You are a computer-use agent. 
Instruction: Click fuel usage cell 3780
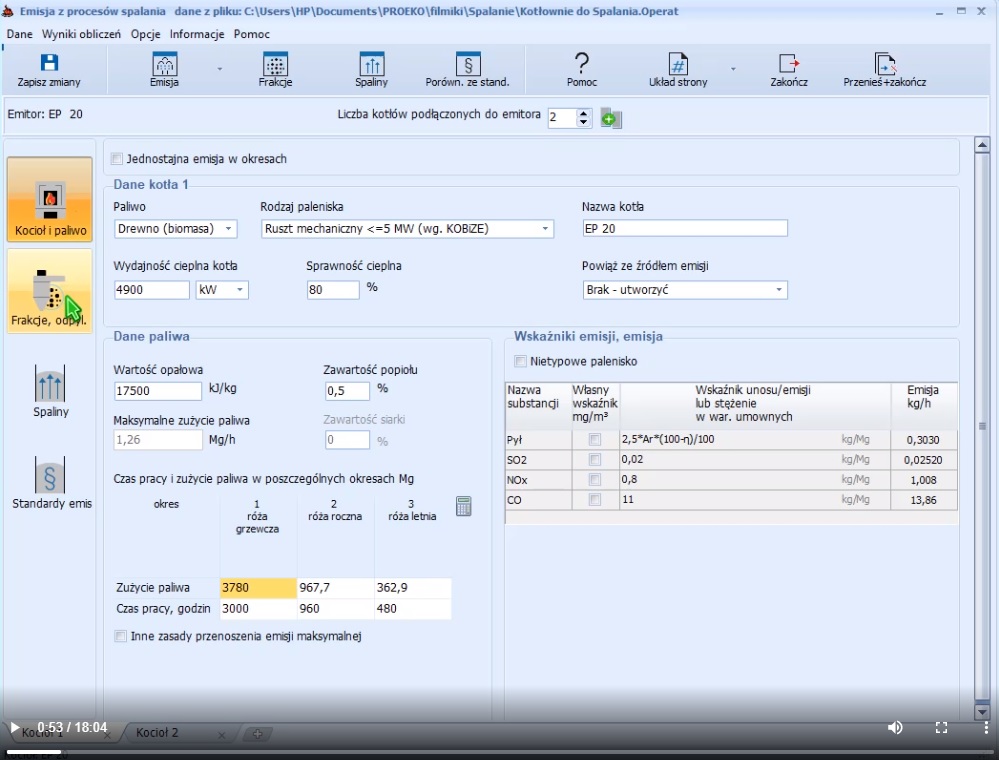click(x=258, y=587)
